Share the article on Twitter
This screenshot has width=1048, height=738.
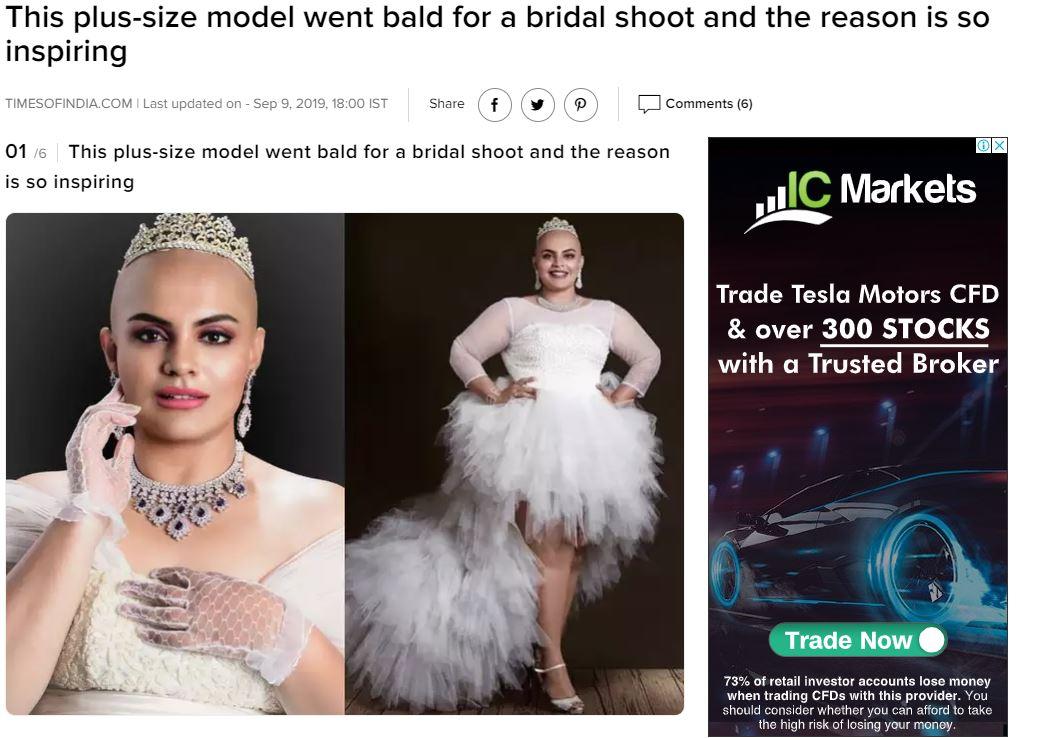tap(537, 104)
